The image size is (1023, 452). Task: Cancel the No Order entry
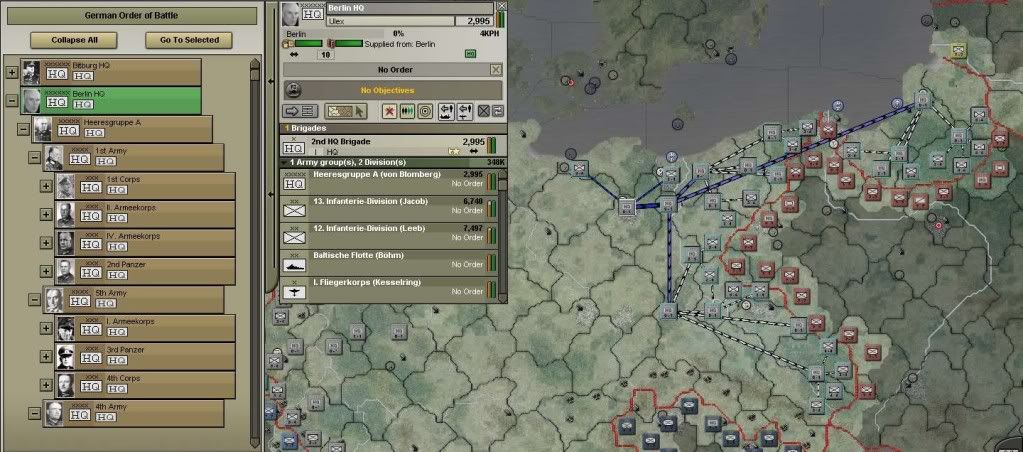click(496, 70)
